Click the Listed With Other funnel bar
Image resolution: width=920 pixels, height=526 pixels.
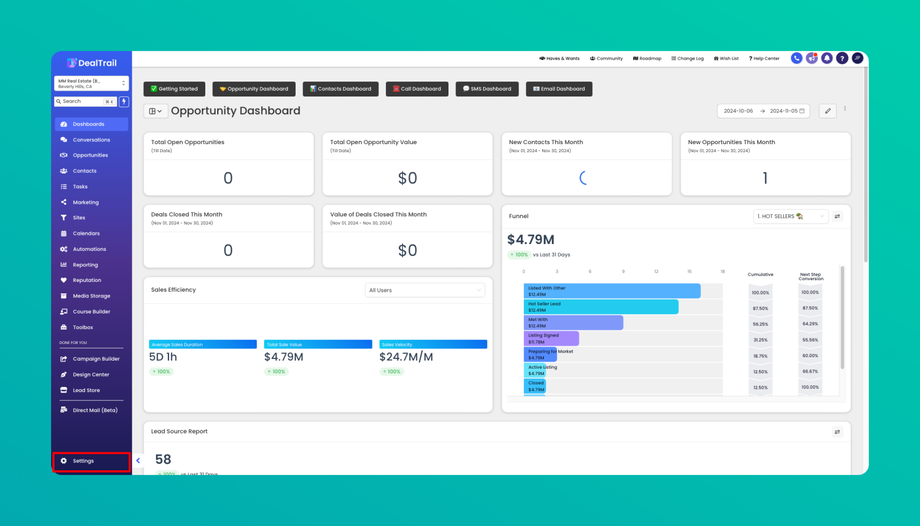612,291
